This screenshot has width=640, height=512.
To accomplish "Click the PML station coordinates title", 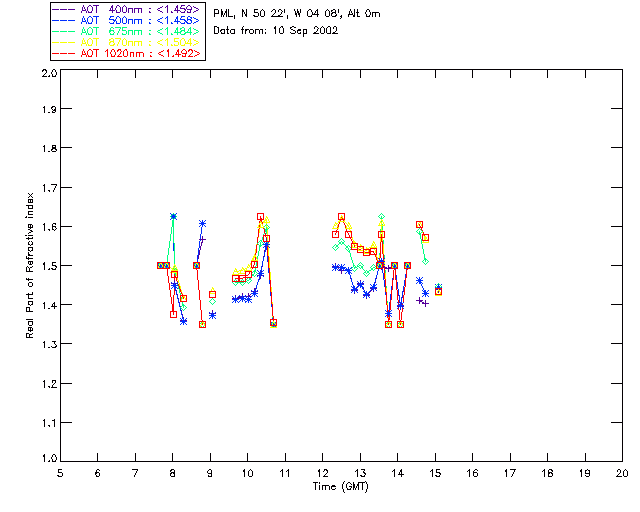I will (x=297, y=13).
